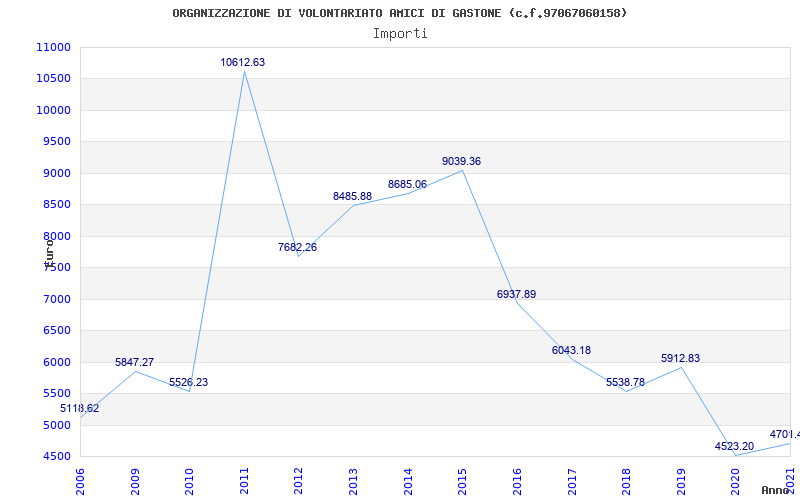Click the 2017 year label
800x500 pixels.
[x=572, y=481]
